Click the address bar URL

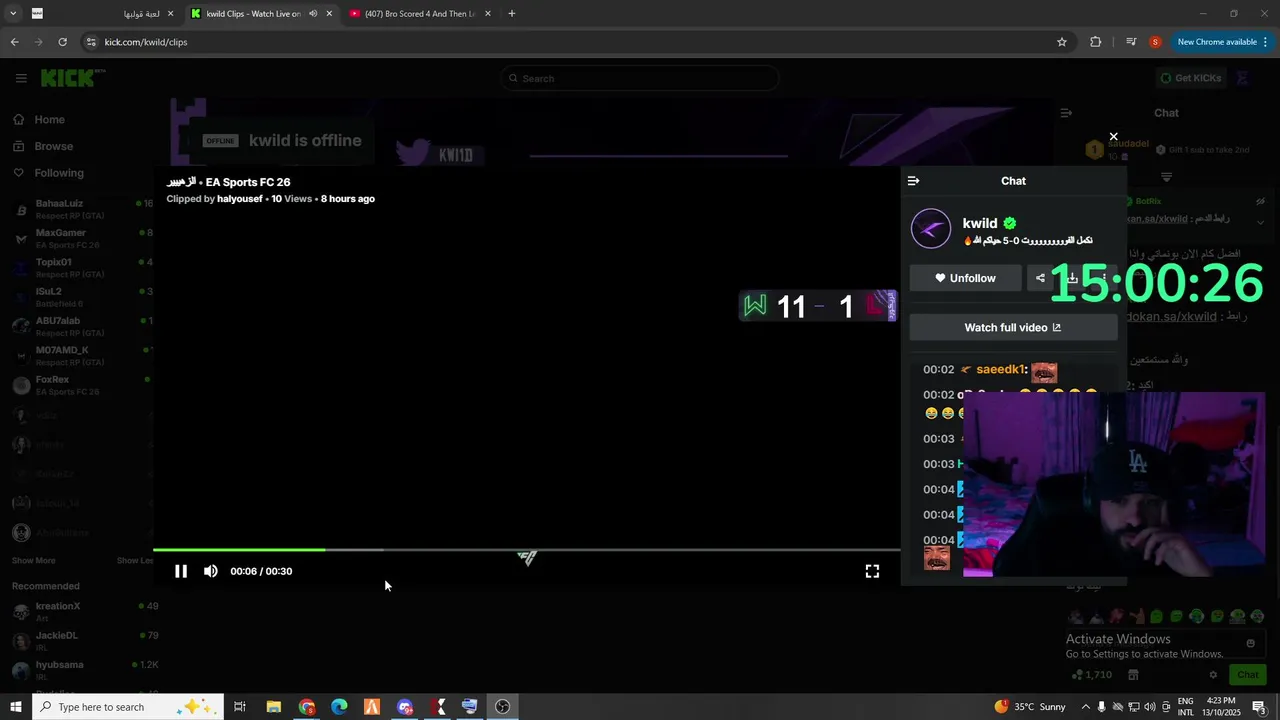pos(146,42)
